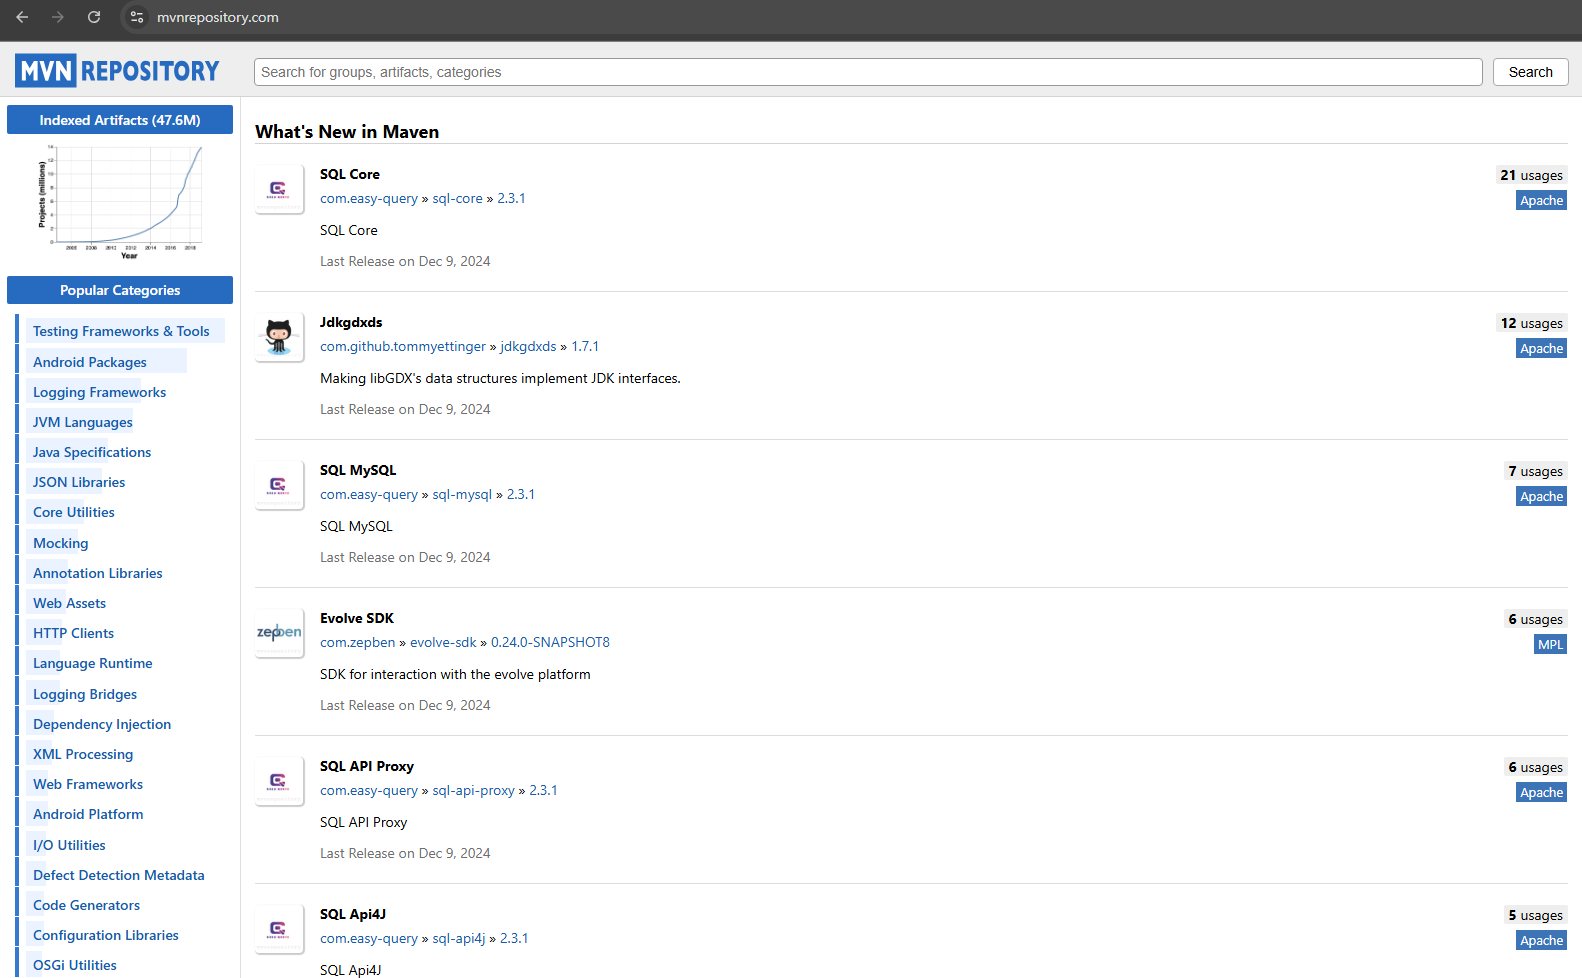Viewport: 1582px width, 978px height.
Task: Open the SQL Core title link
Action: click(350, 174)
